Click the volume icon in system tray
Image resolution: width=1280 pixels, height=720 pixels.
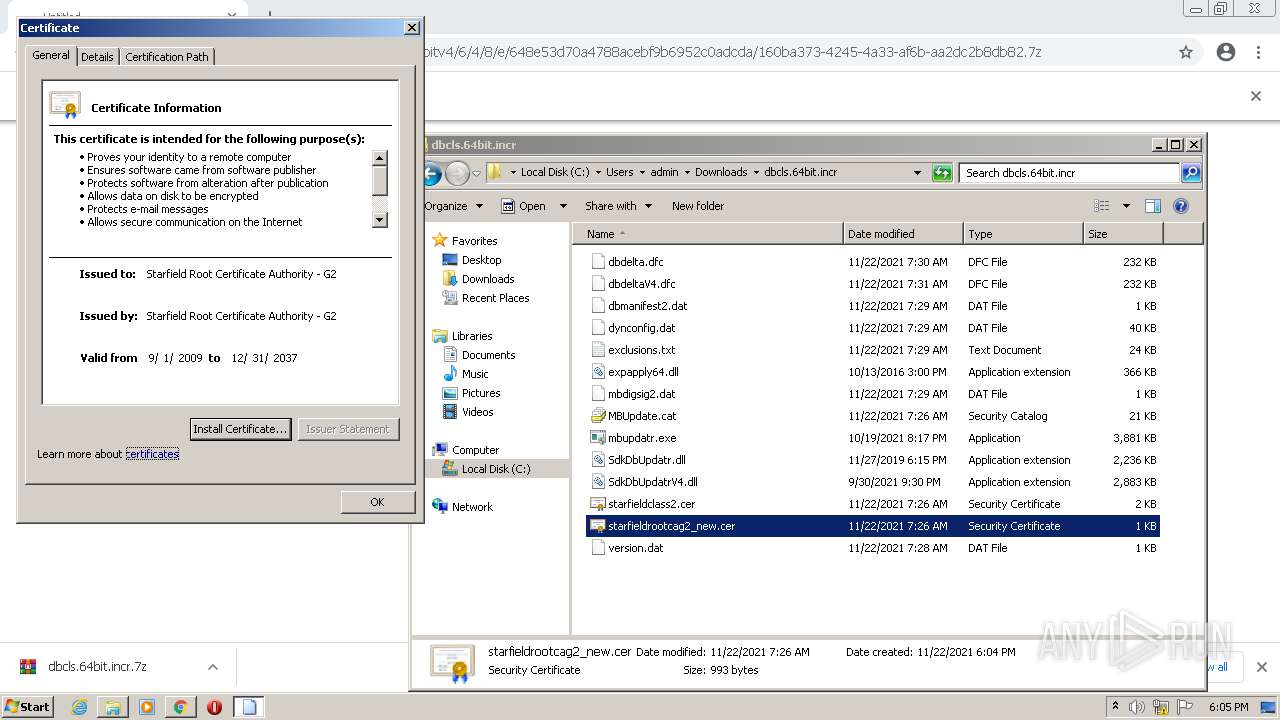click(1137, 707)
